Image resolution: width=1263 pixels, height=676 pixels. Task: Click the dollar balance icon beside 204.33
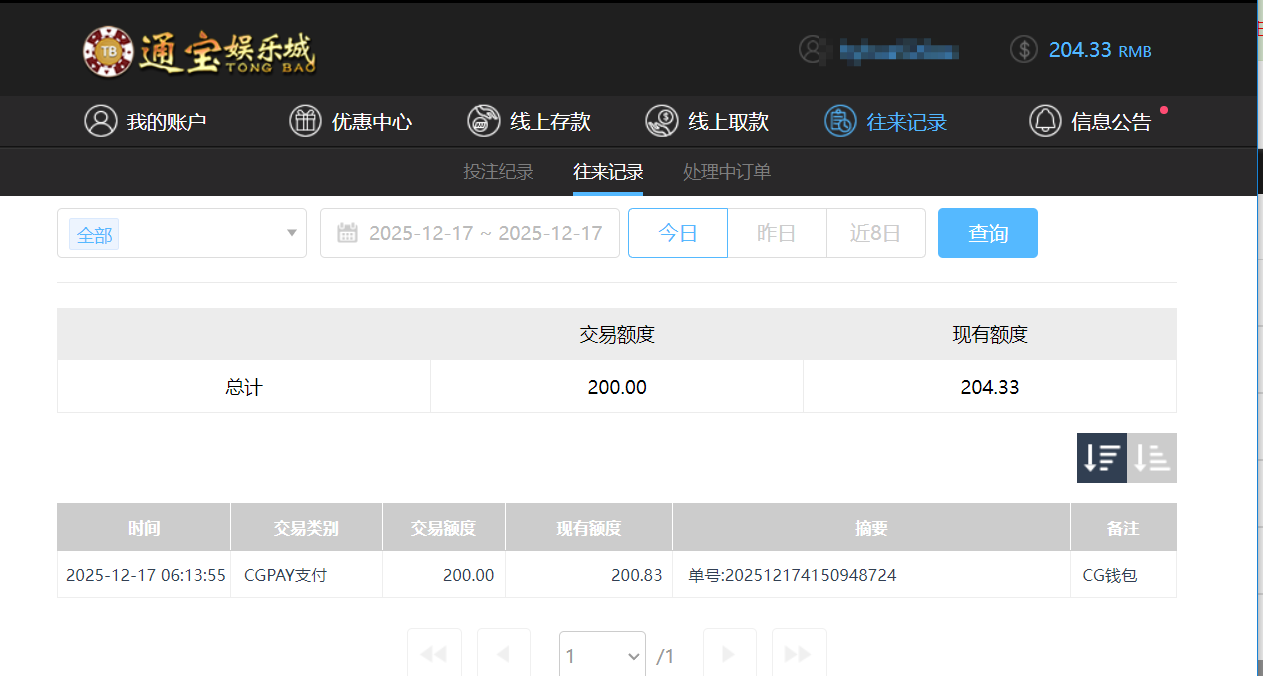(x=1022, y=48)
